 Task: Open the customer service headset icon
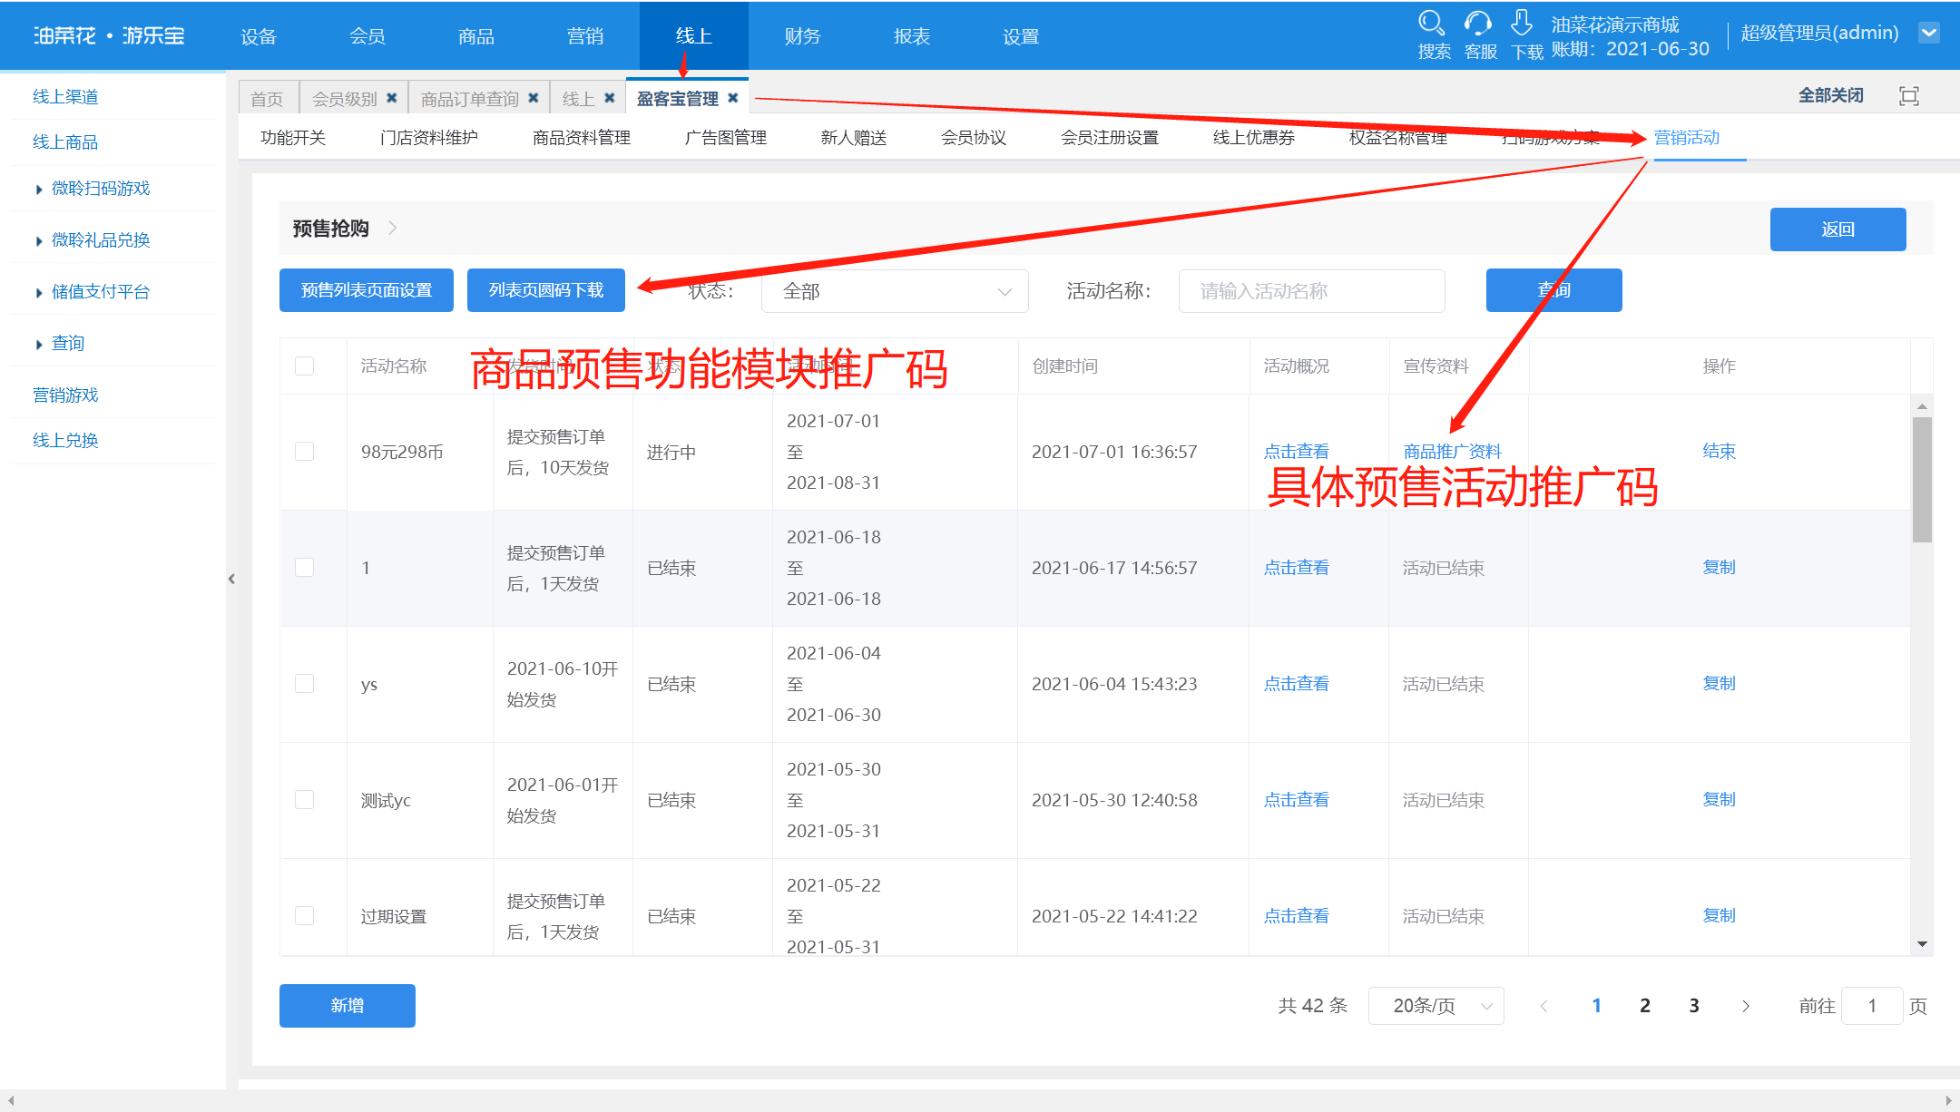tap(1478, 23)
